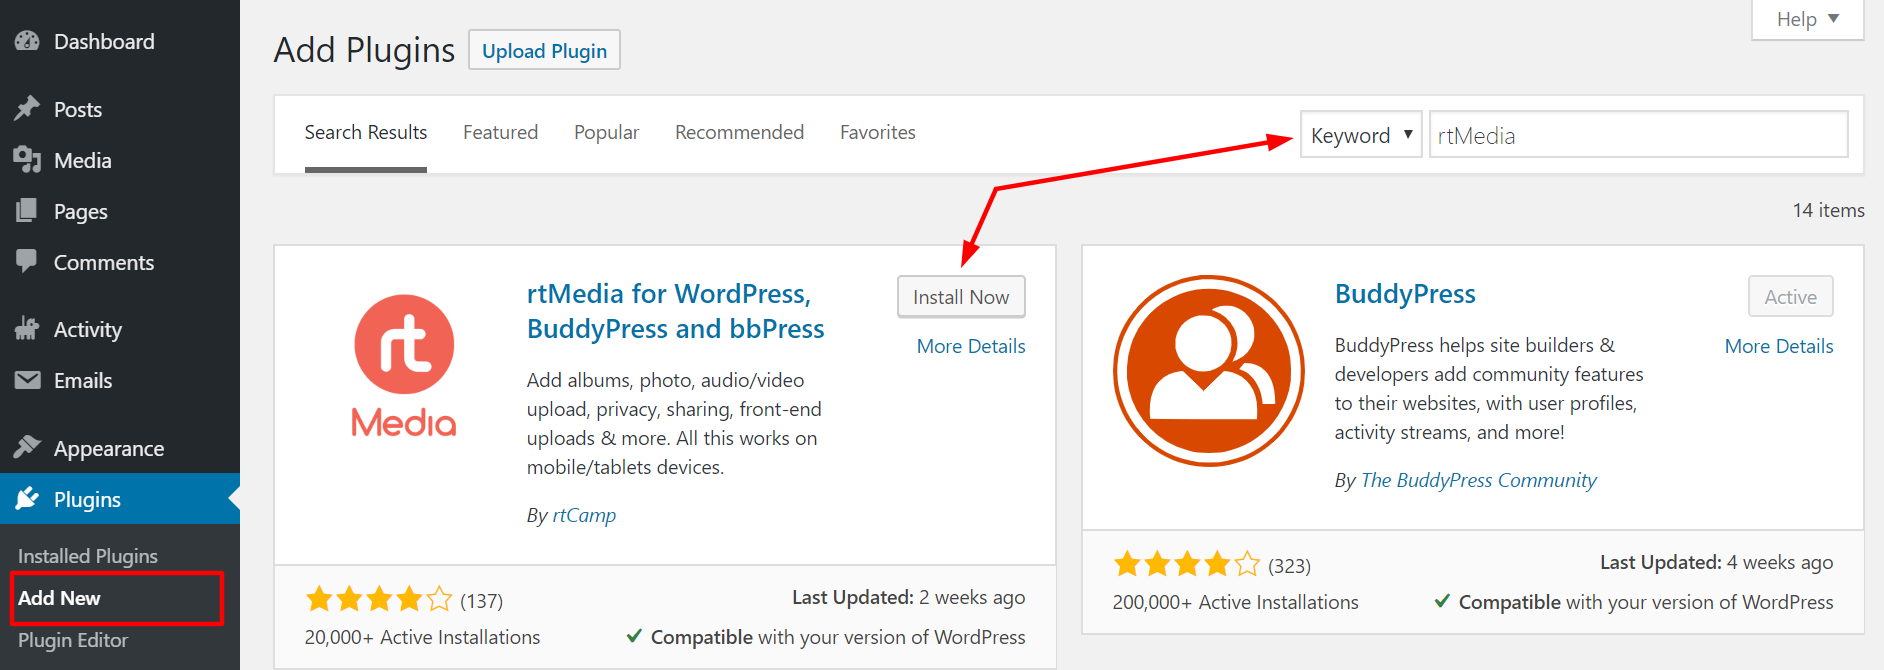Image resolution: width=1884 pixels, height=670 pixels.
Task: Click the Plugins plug icon
Action: (x=27, y=498)
